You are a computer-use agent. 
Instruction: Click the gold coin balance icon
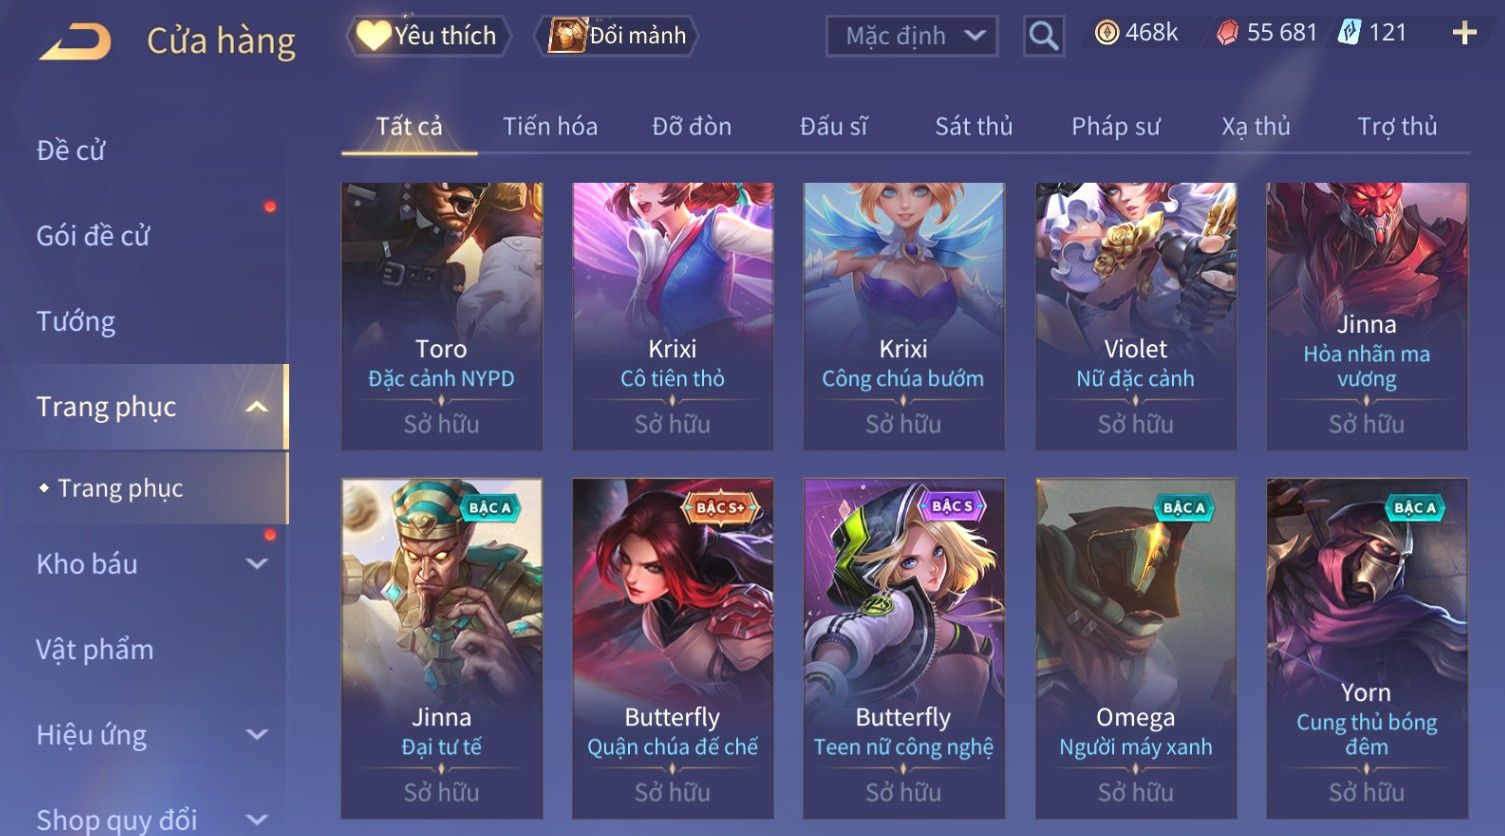pyautogui.click(x=1106, y=33)
